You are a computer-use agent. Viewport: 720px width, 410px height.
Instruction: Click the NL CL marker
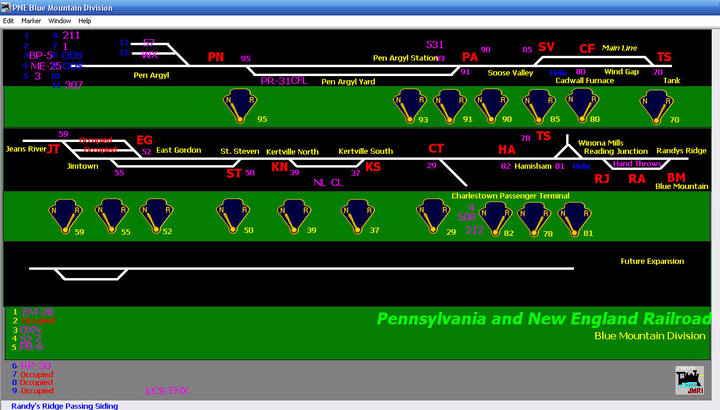click(328, 183)
